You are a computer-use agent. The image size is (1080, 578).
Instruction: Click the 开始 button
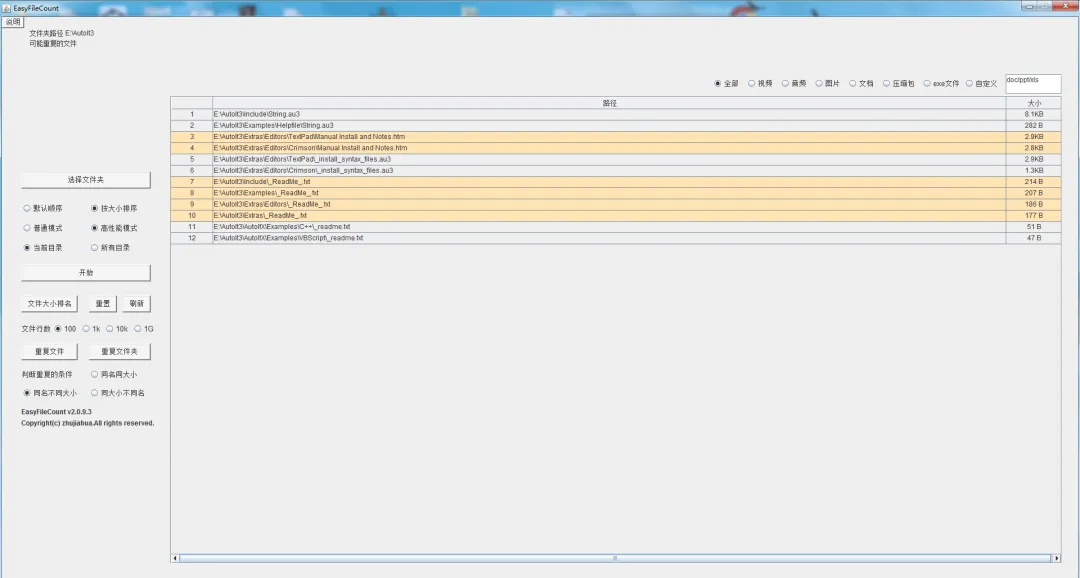coord(86,273)
